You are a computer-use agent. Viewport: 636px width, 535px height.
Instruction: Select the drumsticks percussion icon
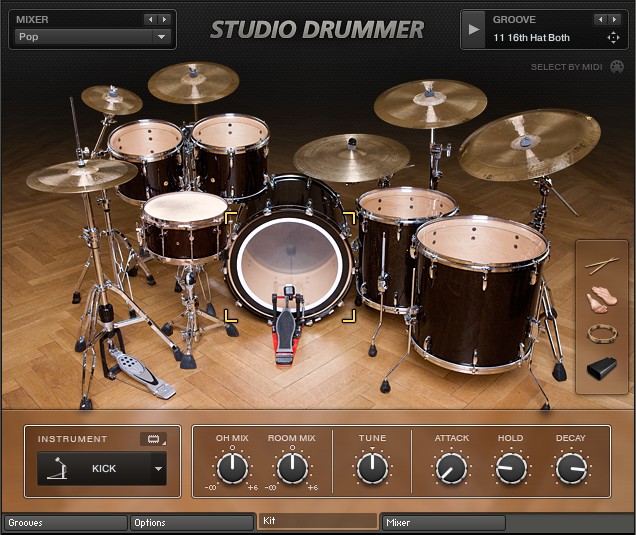click(602, 265)
